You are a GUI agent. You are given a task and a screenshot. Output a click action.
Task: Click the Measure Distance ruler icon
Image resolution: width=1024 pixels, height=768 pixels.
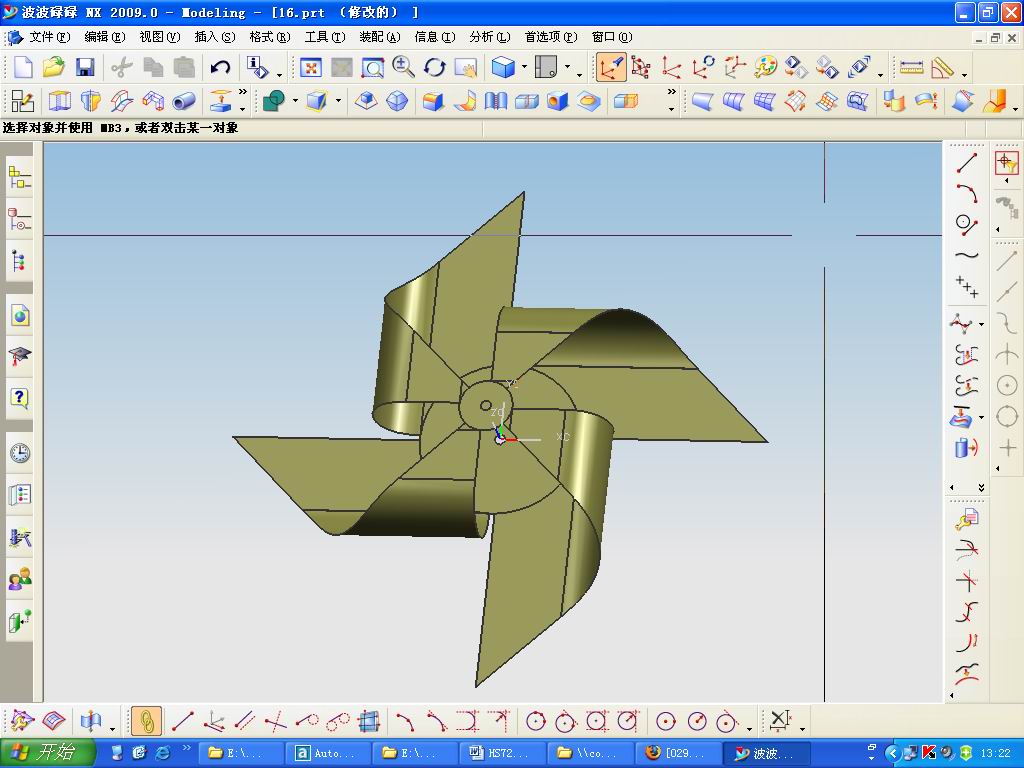(911, 67)
